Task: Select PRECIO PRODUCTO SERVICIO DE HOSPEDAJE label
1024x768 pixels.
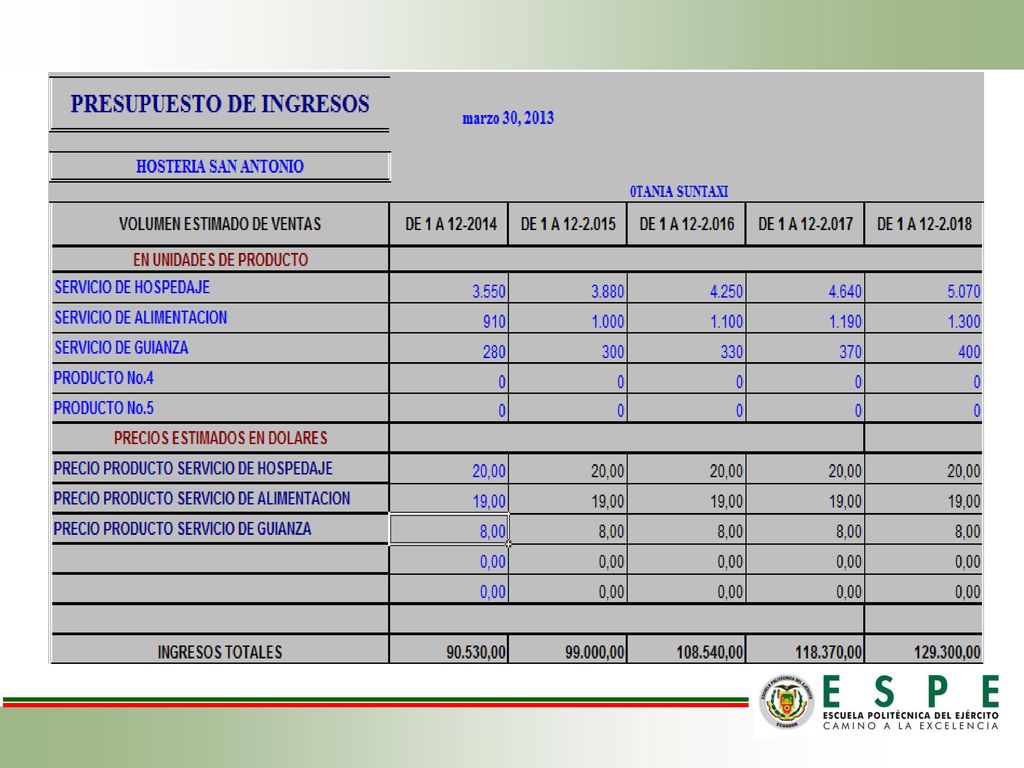Action: [x=193, y=468]
